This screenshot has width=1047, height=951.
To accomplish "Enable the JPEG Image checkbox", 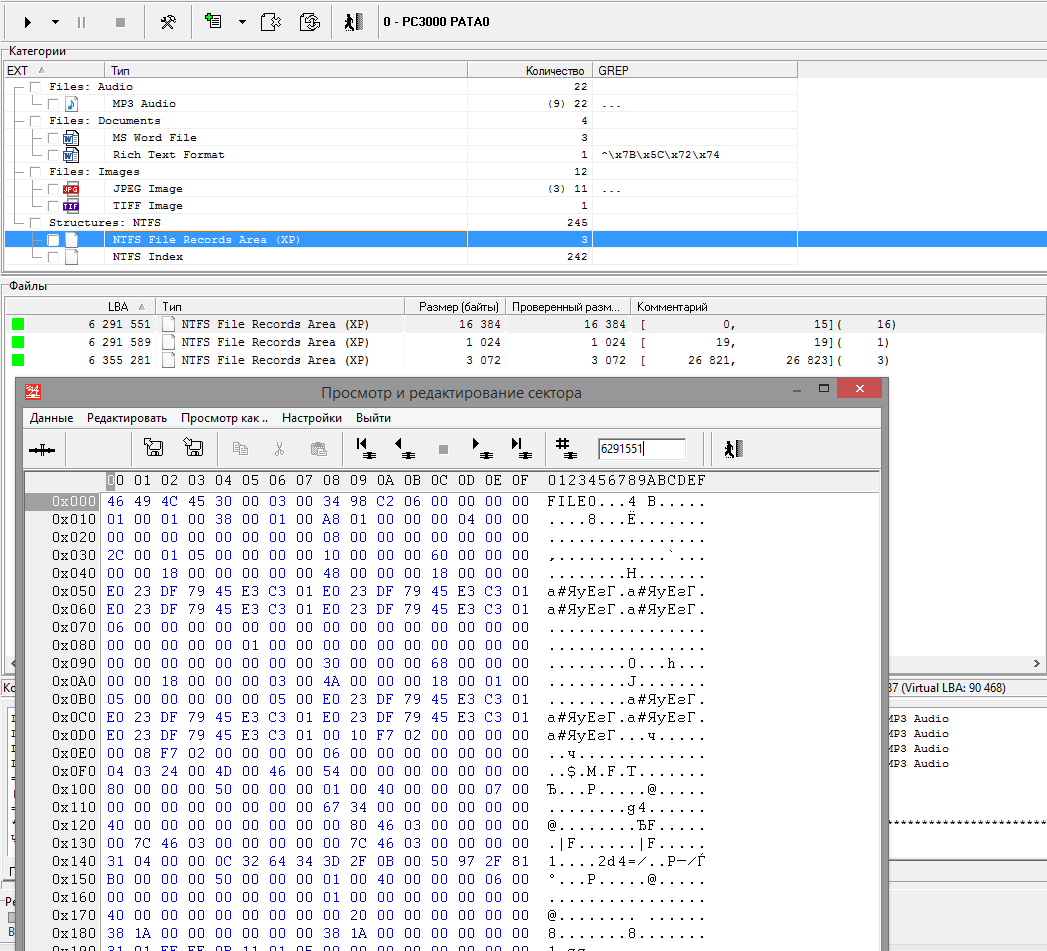I will (53, 189).
